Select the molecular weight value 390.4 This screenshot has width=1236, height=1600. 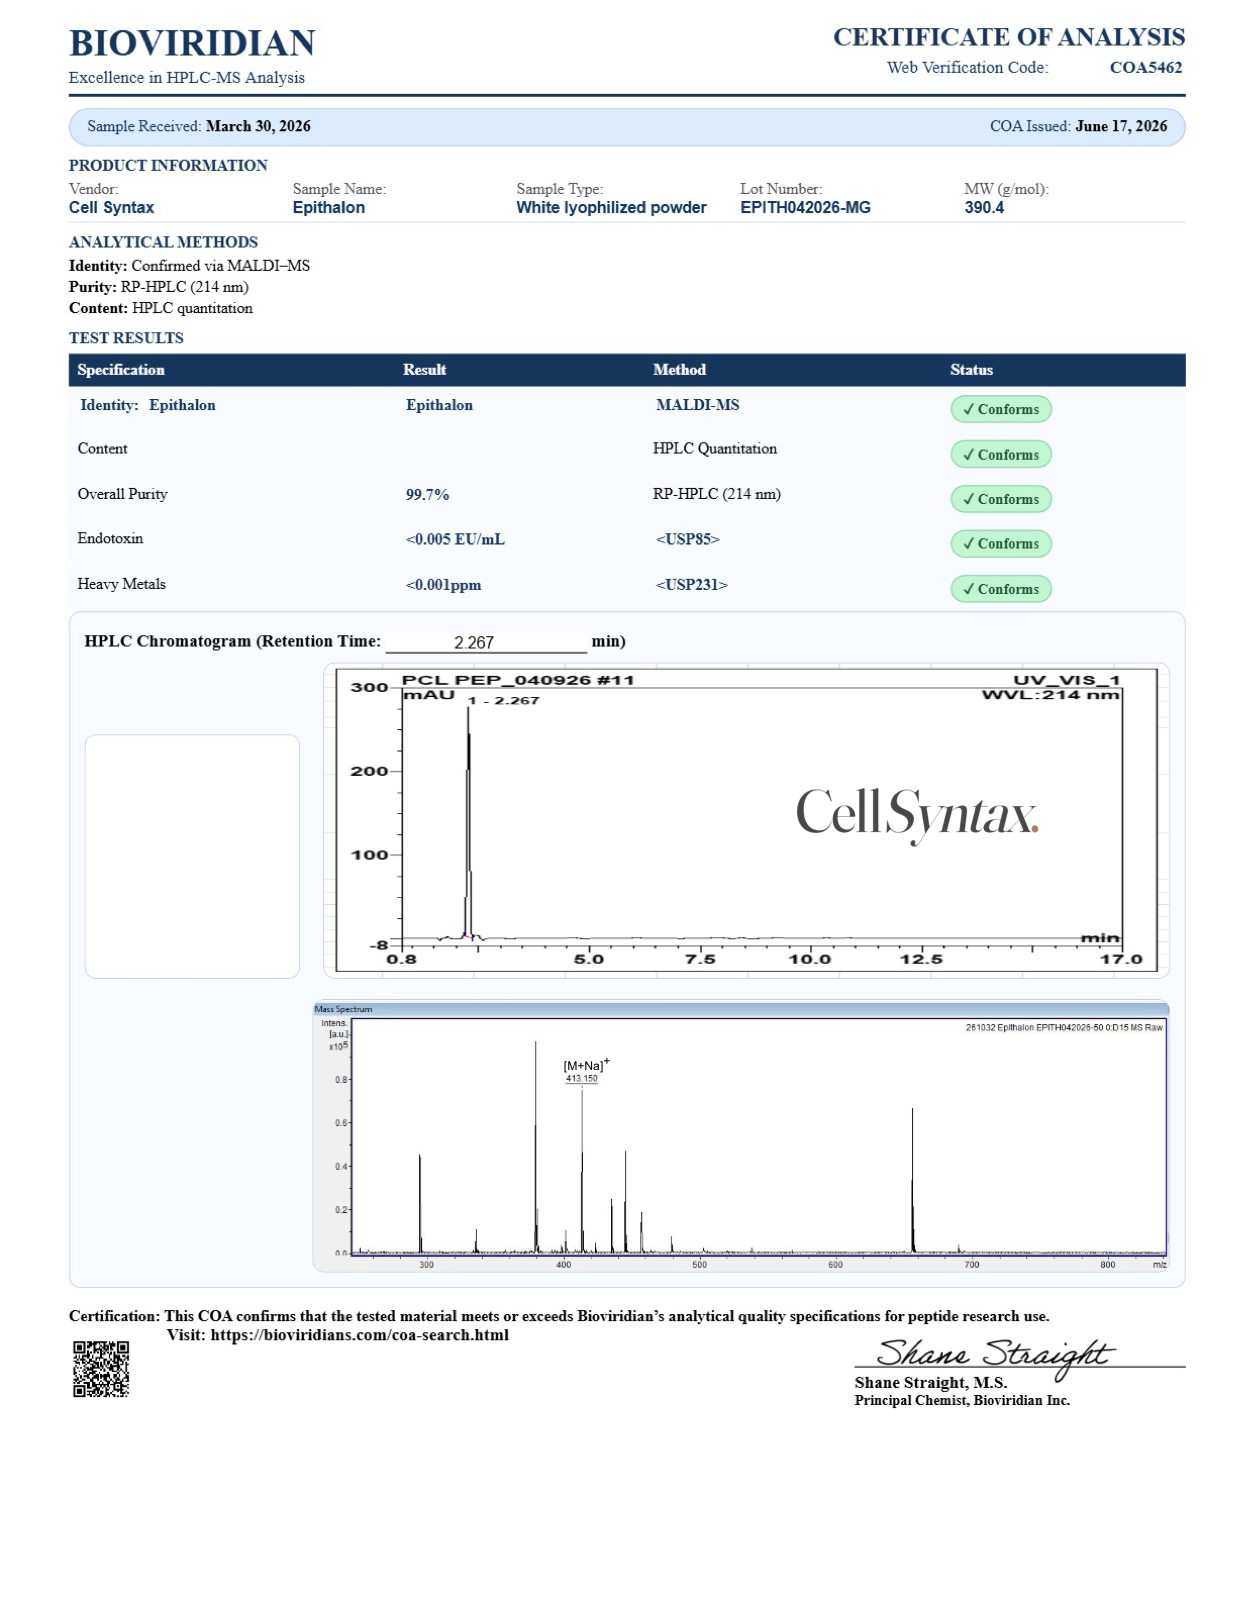tap(984, 208)
